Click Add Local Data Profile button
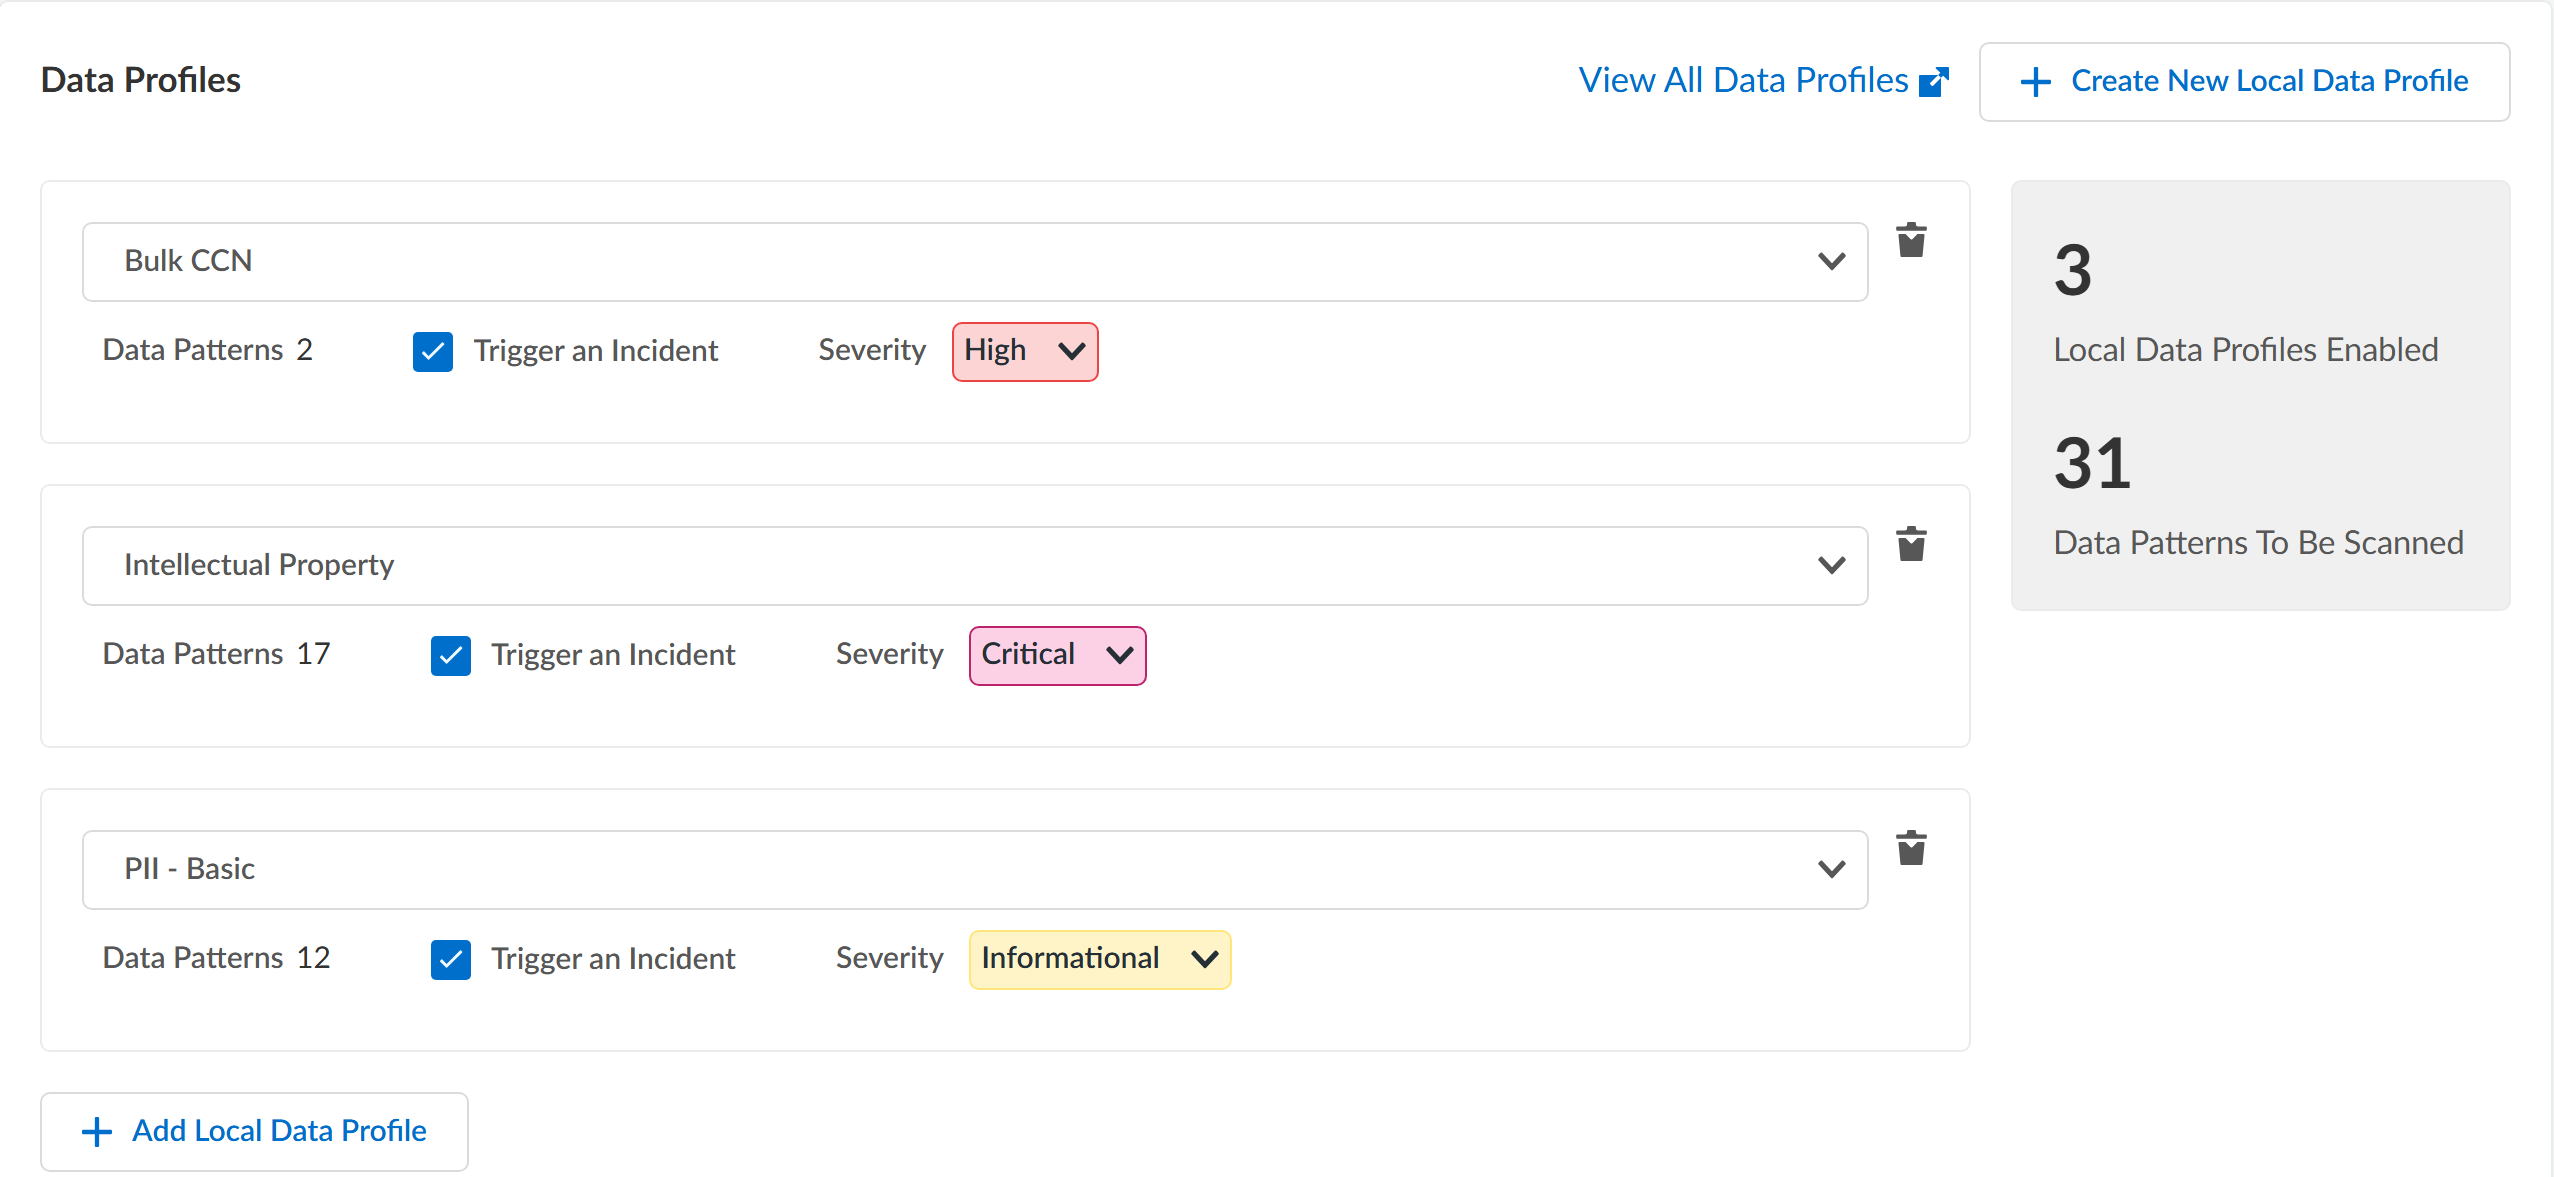The height and width of the screenshot is (1177, 2554). [x=254, y=1132]
